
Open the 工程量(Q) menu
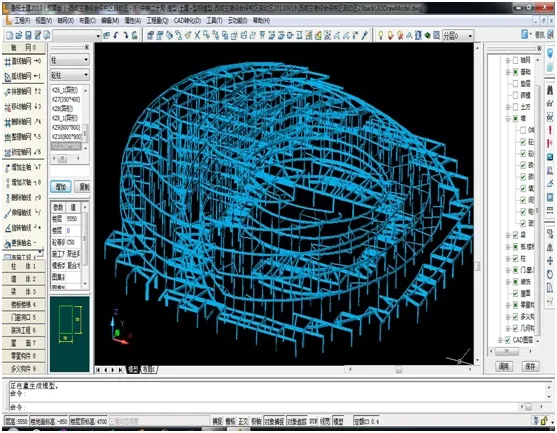(x=157, y=21)
